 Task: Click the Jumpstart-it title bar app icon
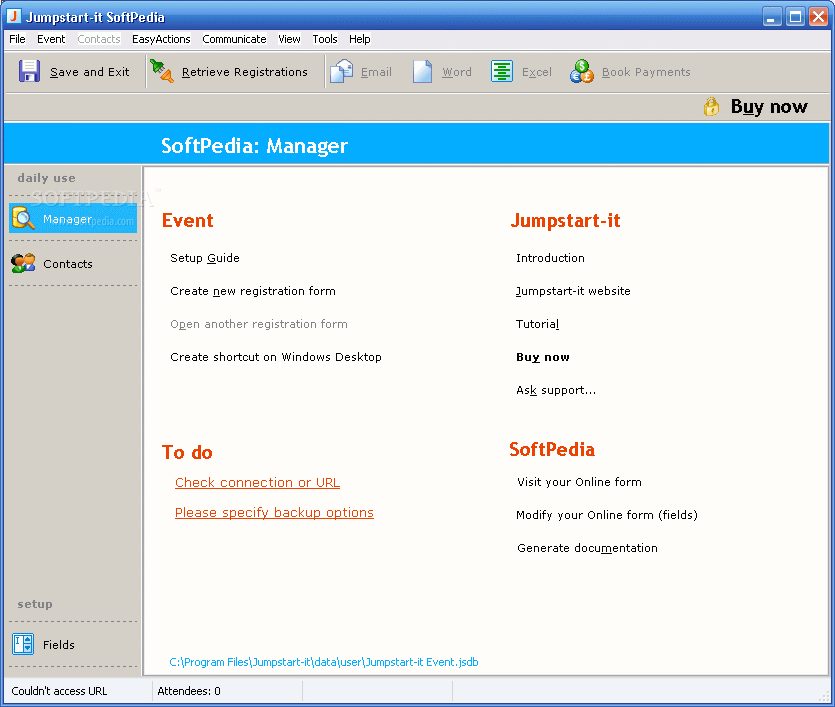tap(14, 16)
